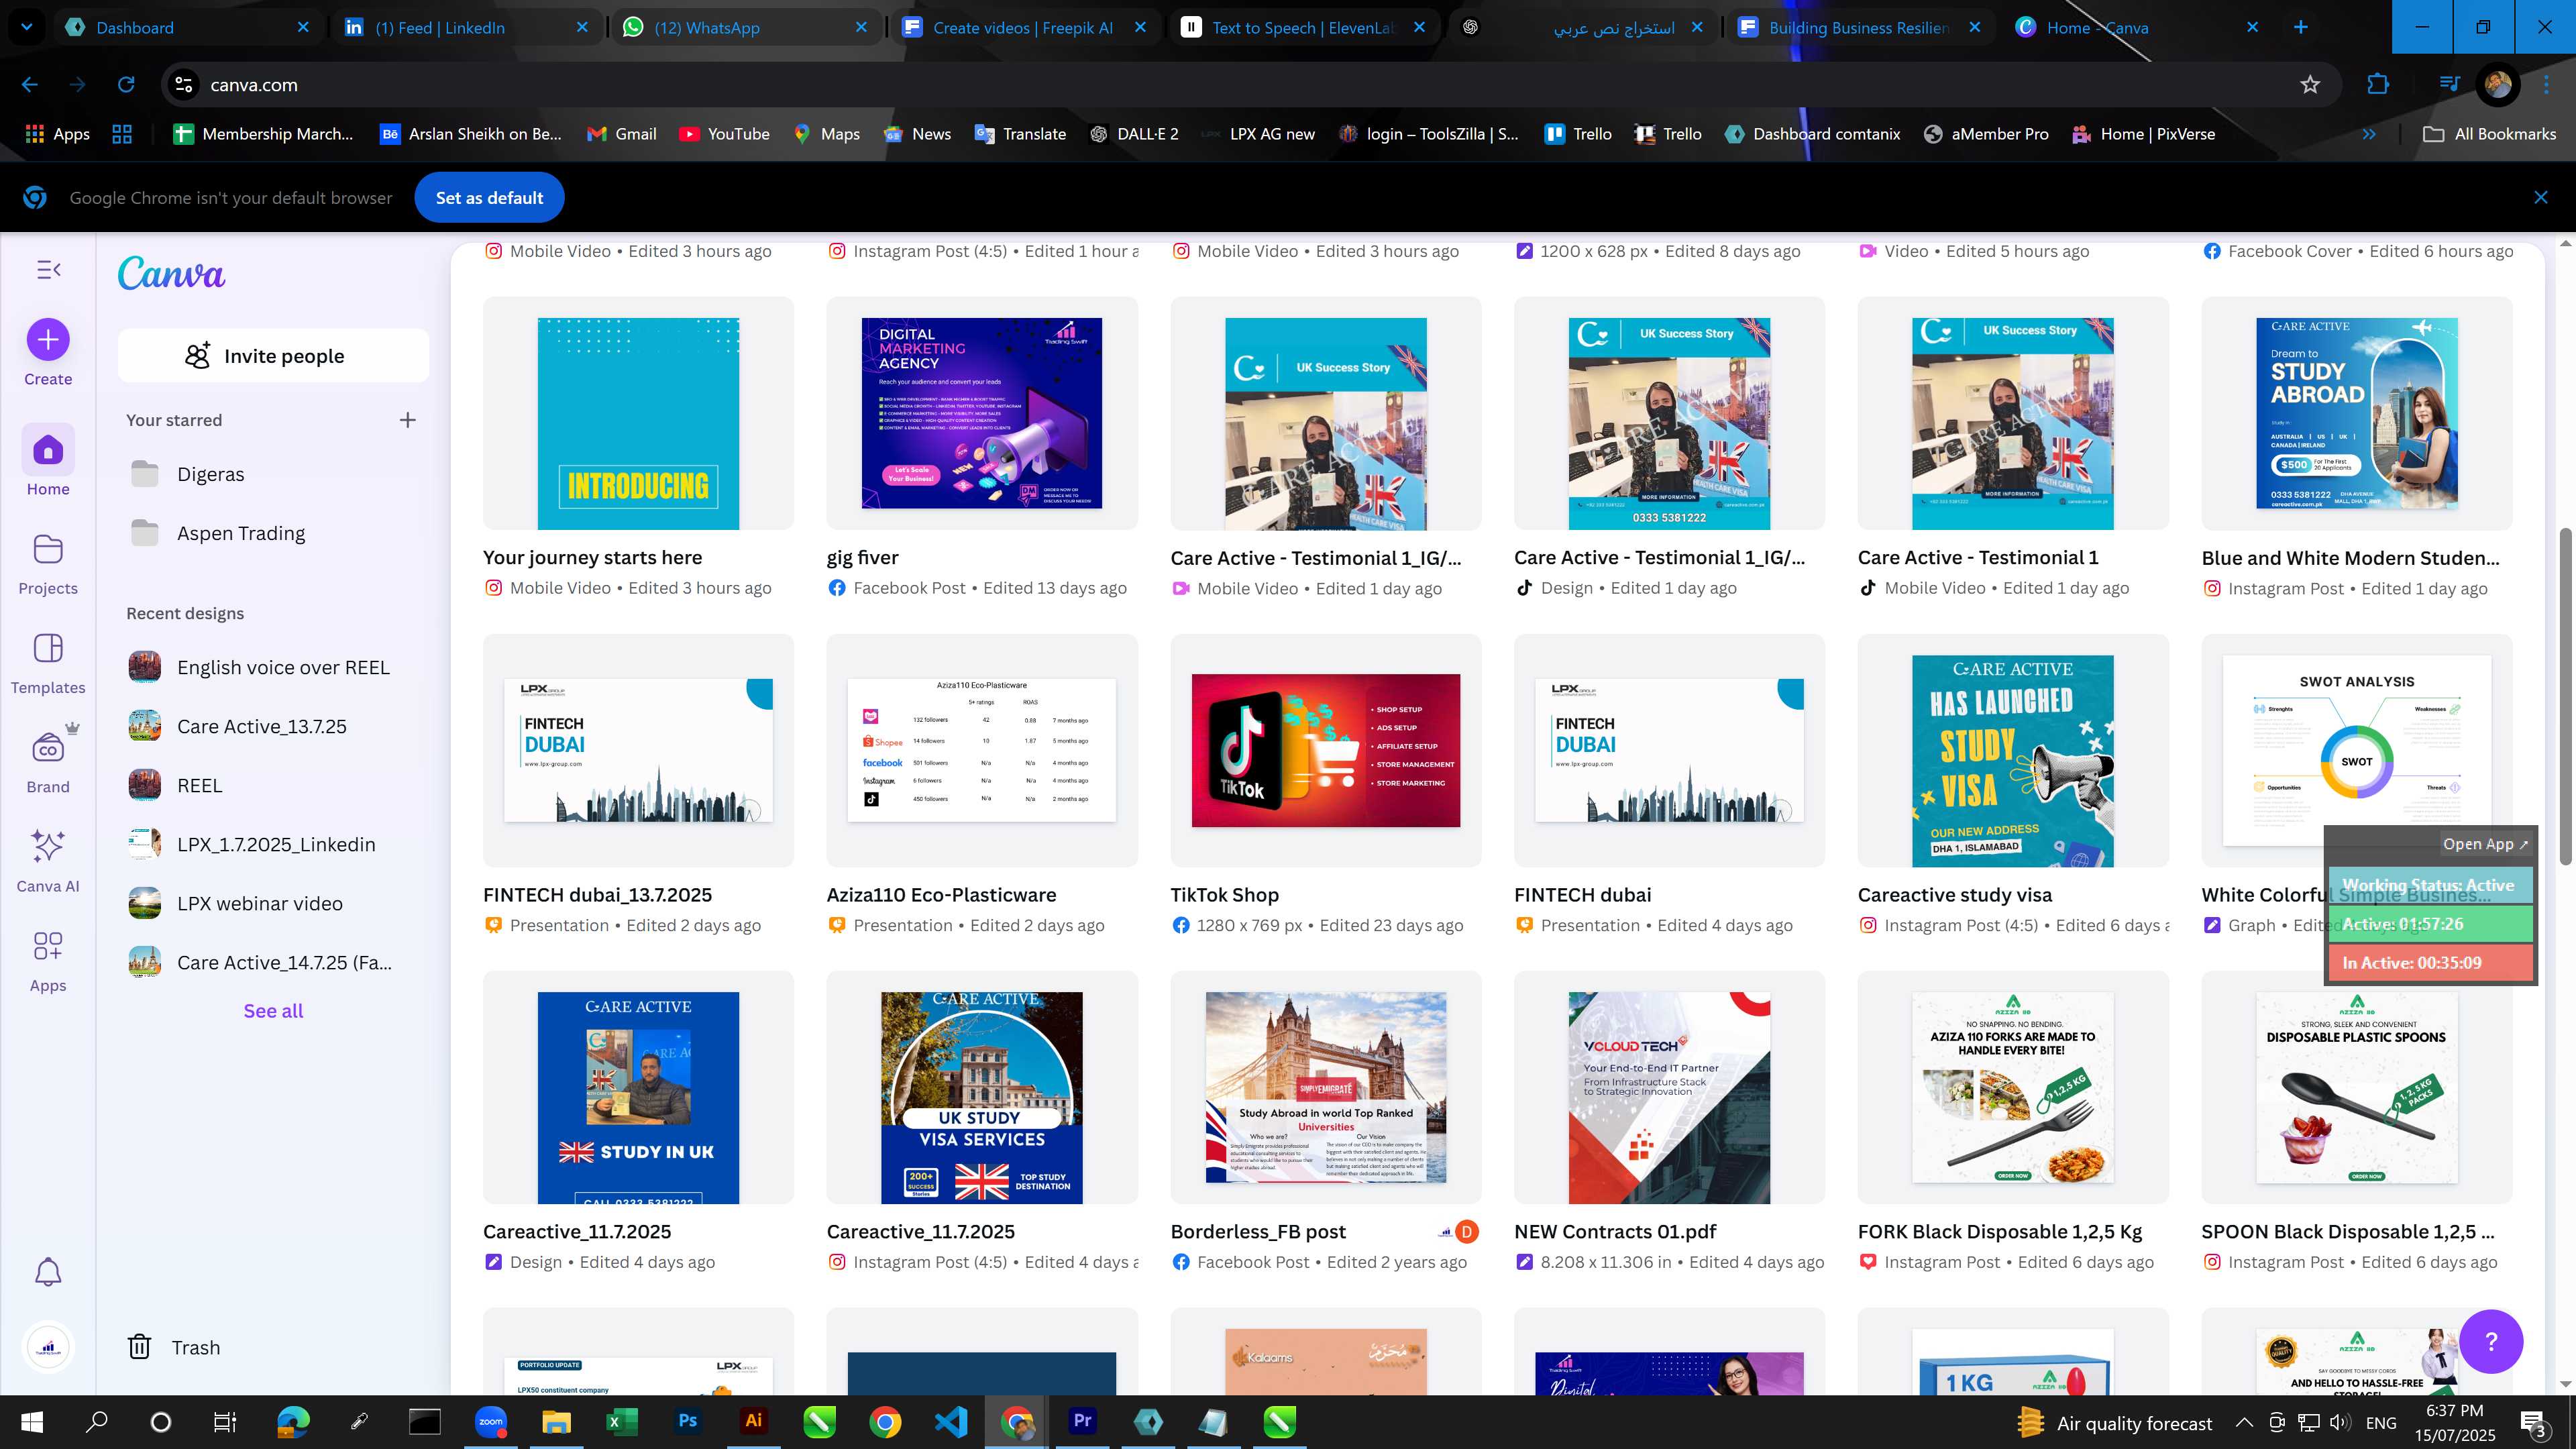
Task: Click Open App in status widget
Action: point(2485,844)
